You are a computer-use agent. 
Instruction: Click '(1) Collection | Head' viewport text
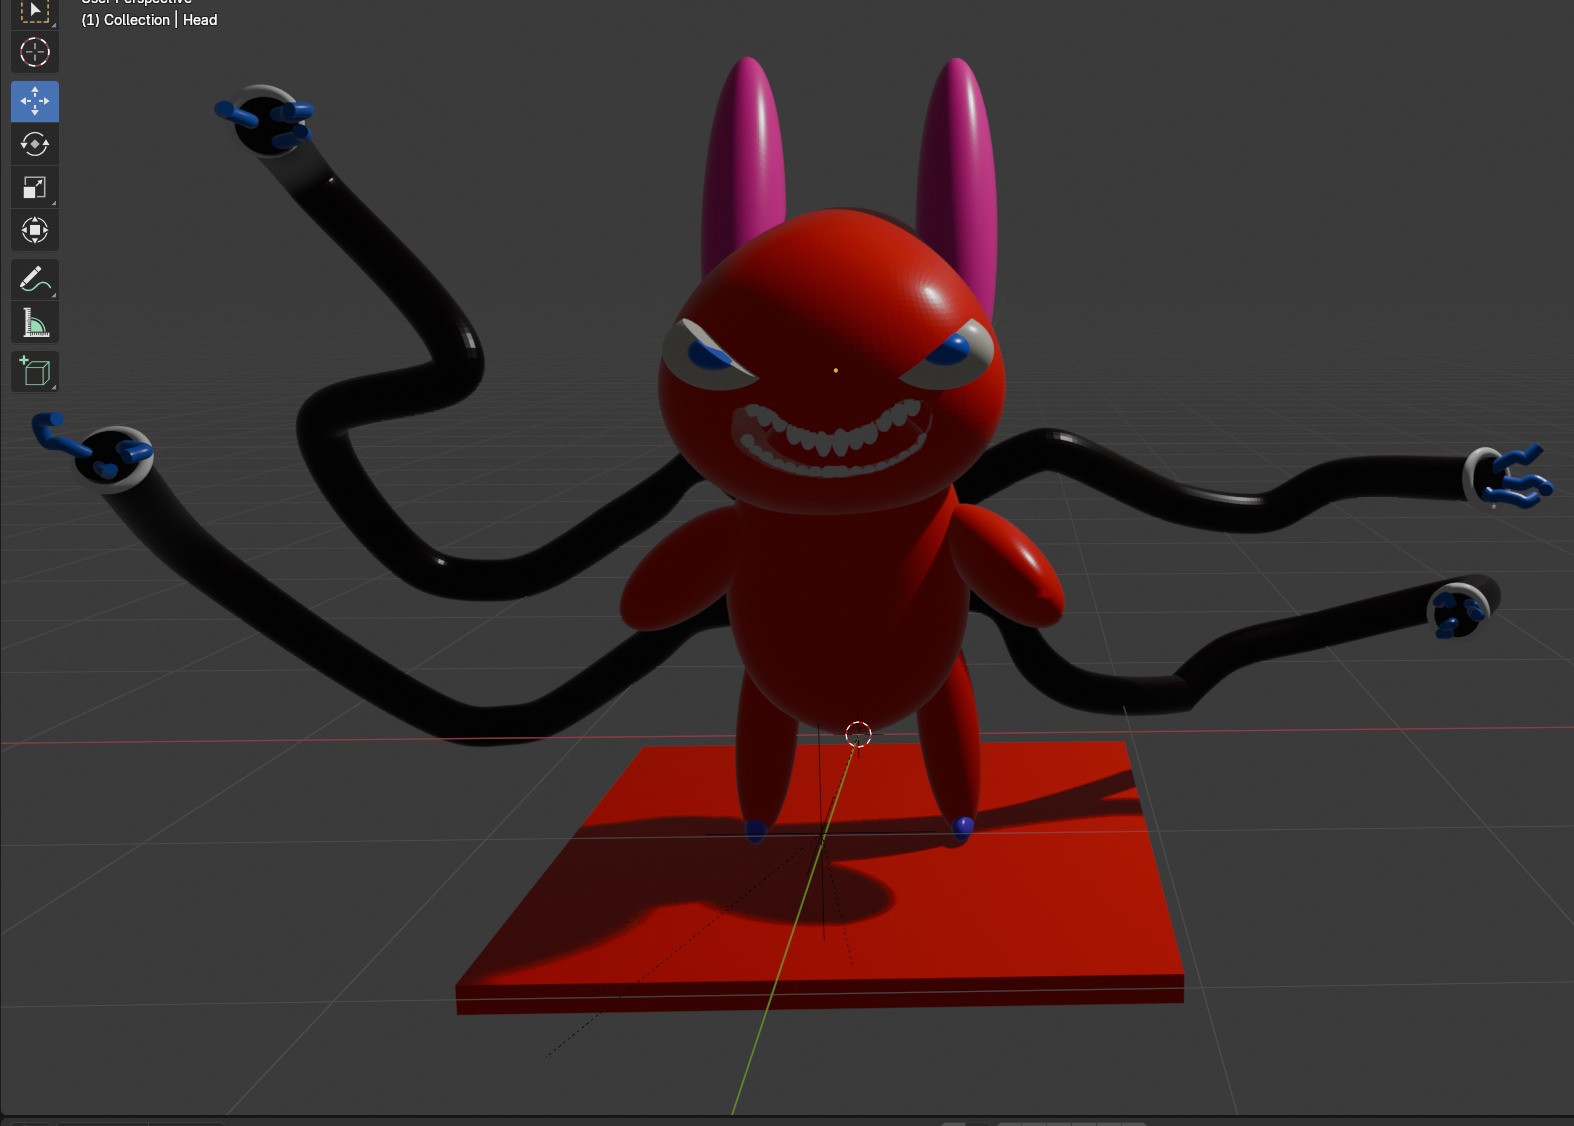[x=149, y=20]
